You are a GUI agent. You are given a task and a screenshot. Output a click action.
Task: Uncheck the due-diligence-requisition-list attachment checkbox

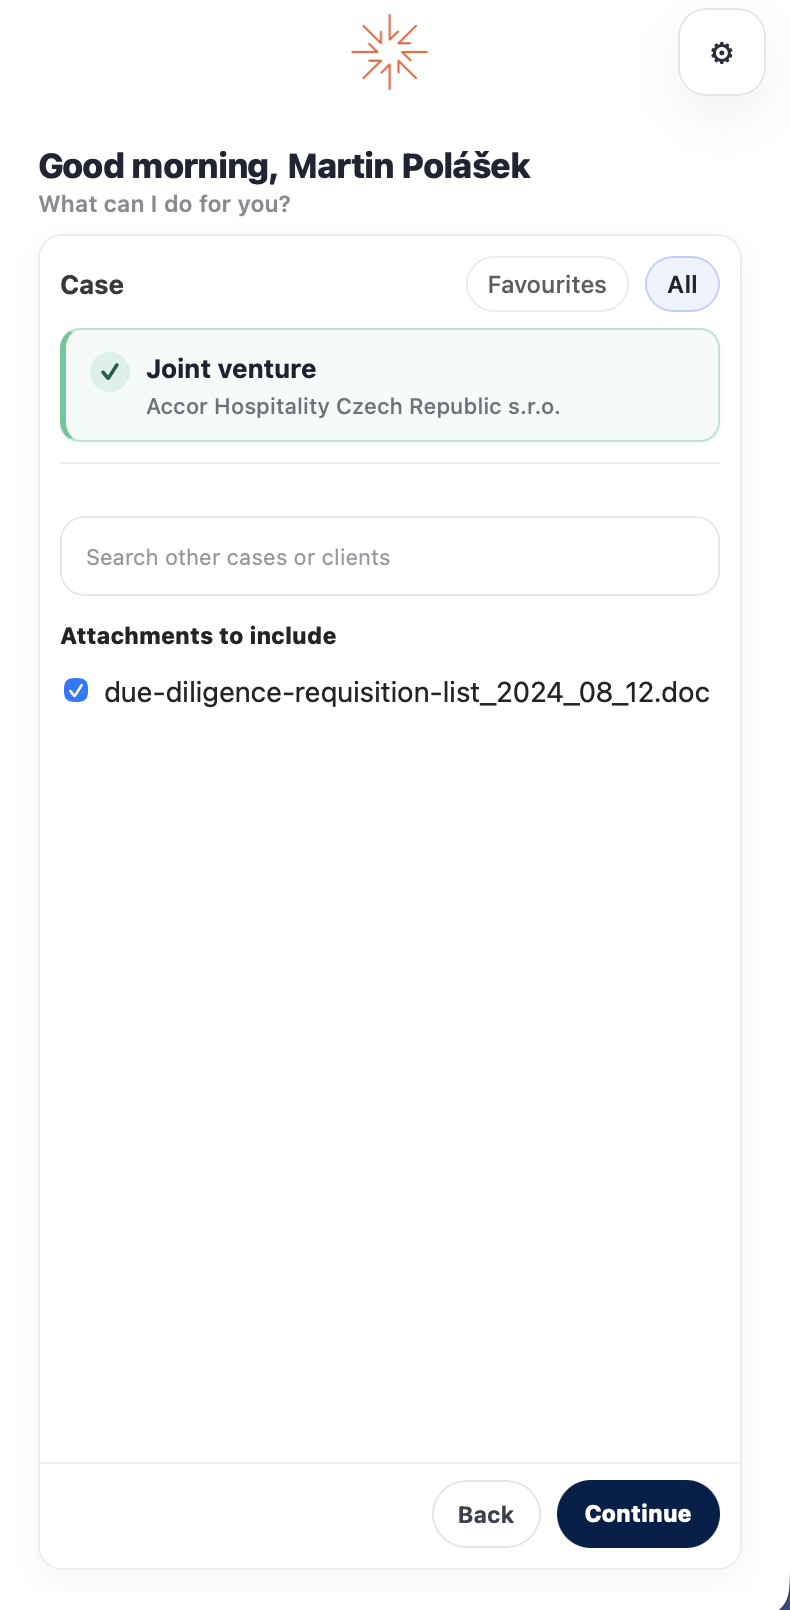[x=76, y=691]
